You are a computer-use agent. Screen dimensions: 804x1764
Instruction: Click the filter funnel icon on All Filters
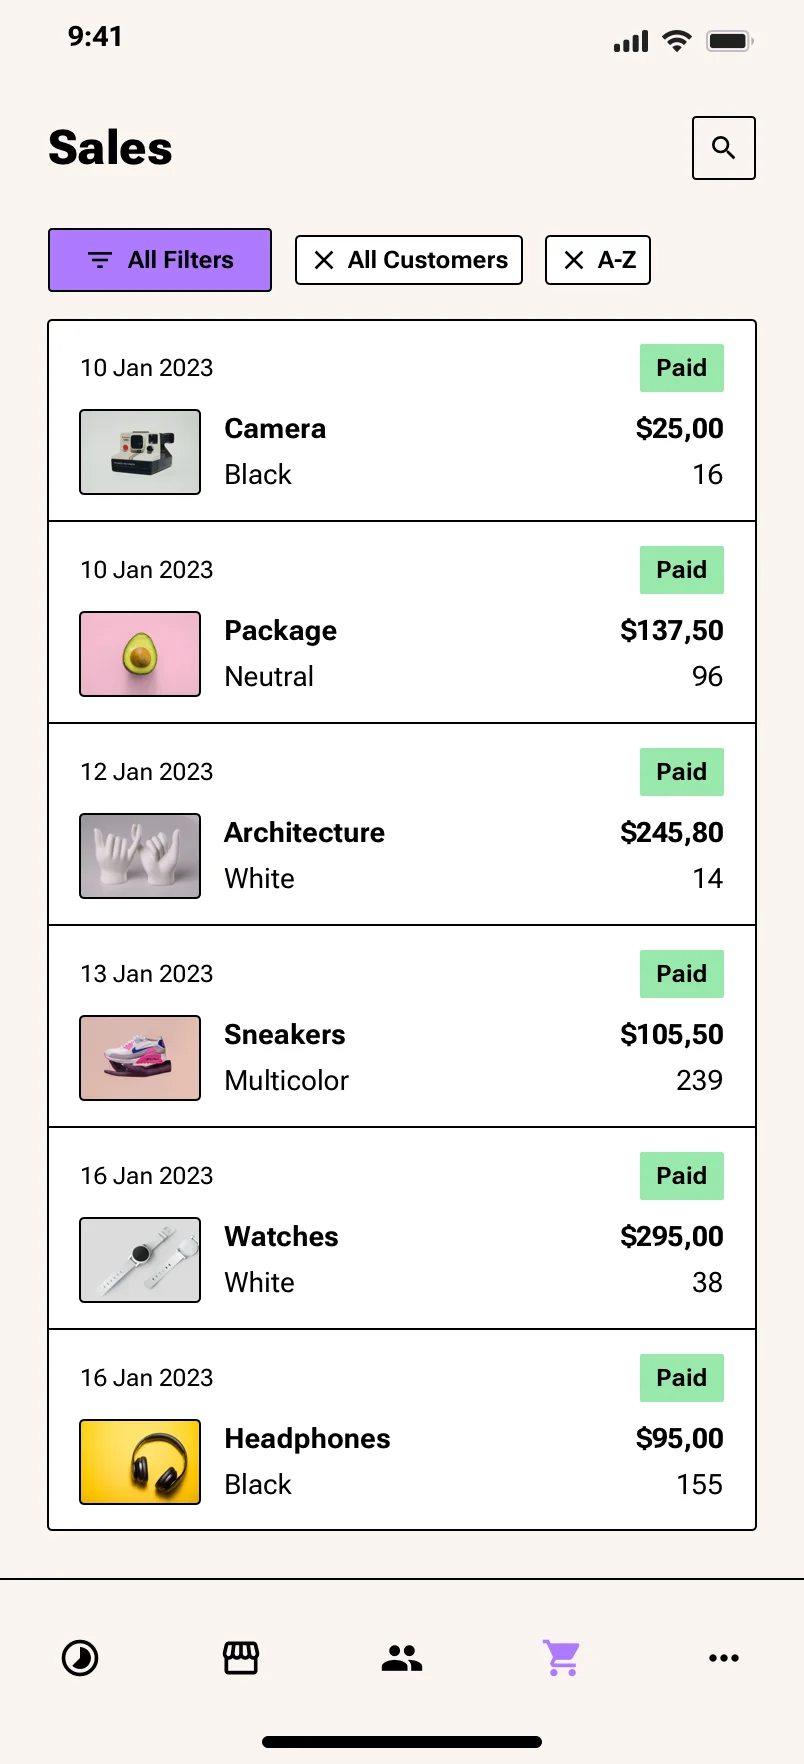coord(98,259)
